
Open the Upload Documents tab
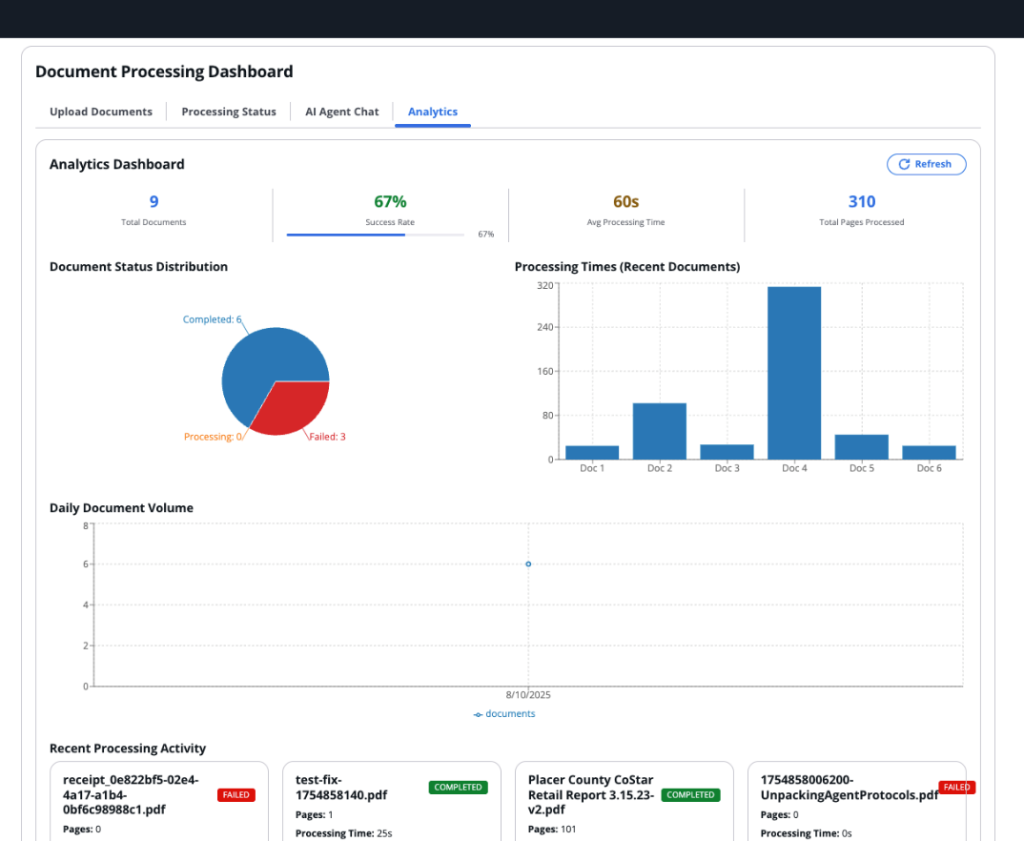[101, 112]
